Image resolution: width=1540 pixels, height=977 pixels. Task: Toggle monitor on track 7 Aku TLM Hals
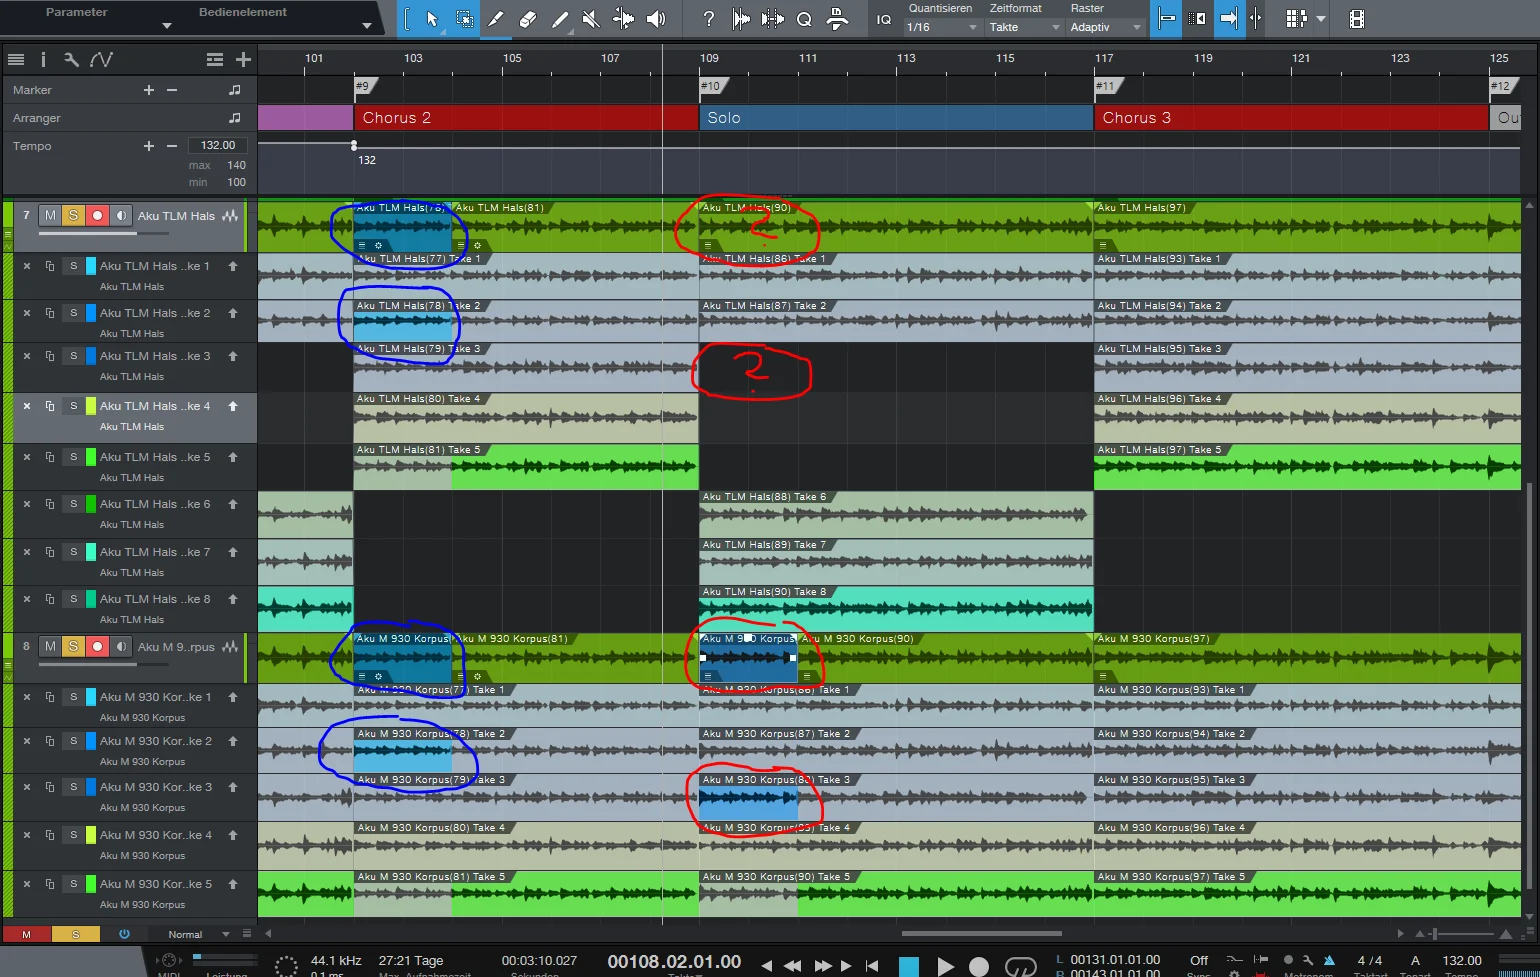click(x=120, y=215)
